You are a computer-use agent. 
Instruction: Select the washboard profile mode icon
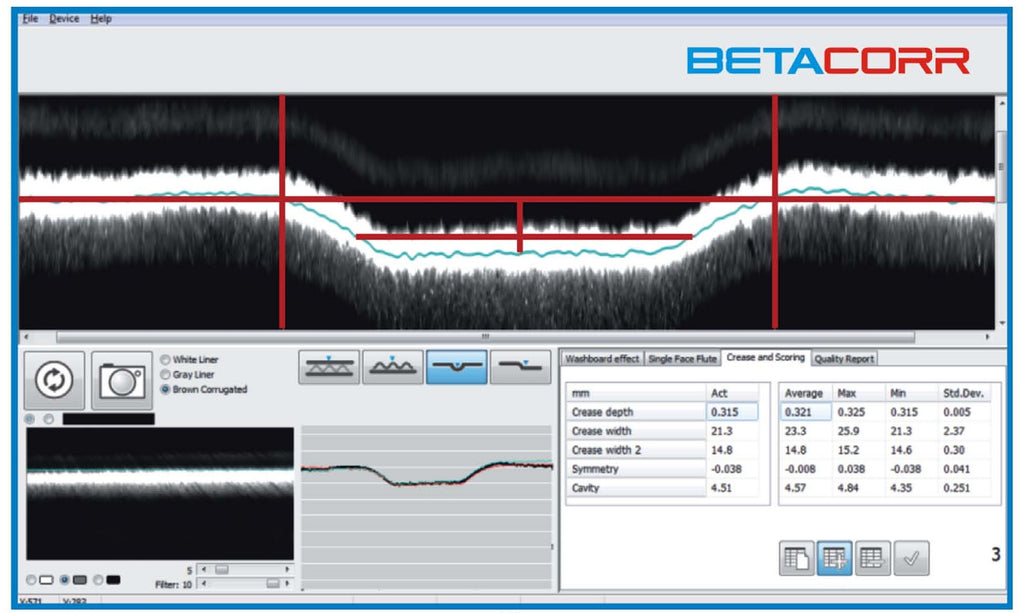pyautogui.click(x=329, y=368)
